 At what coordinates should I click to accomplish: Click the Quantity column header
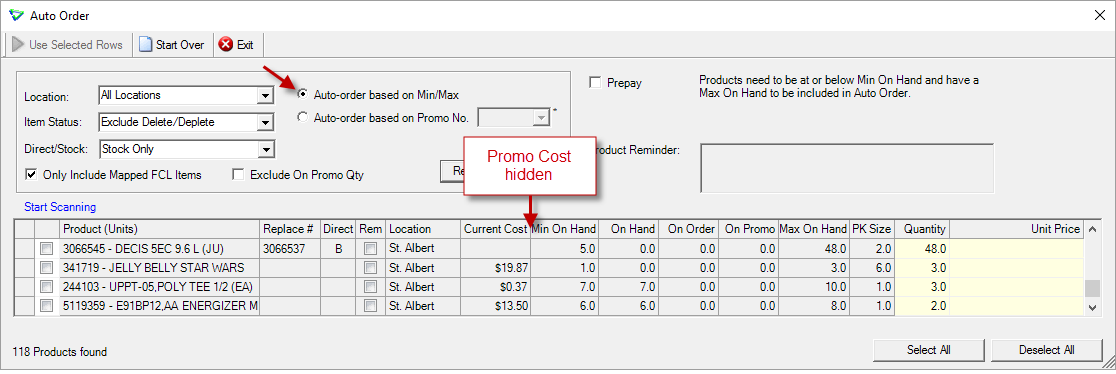click(x=922, y=229)
